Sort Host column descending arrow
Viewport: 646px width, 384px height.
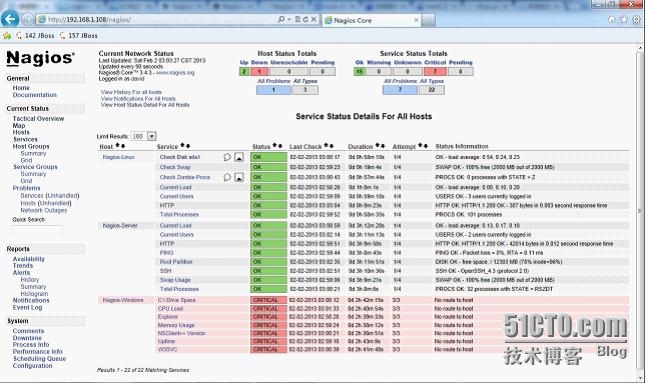coord(123,145)
